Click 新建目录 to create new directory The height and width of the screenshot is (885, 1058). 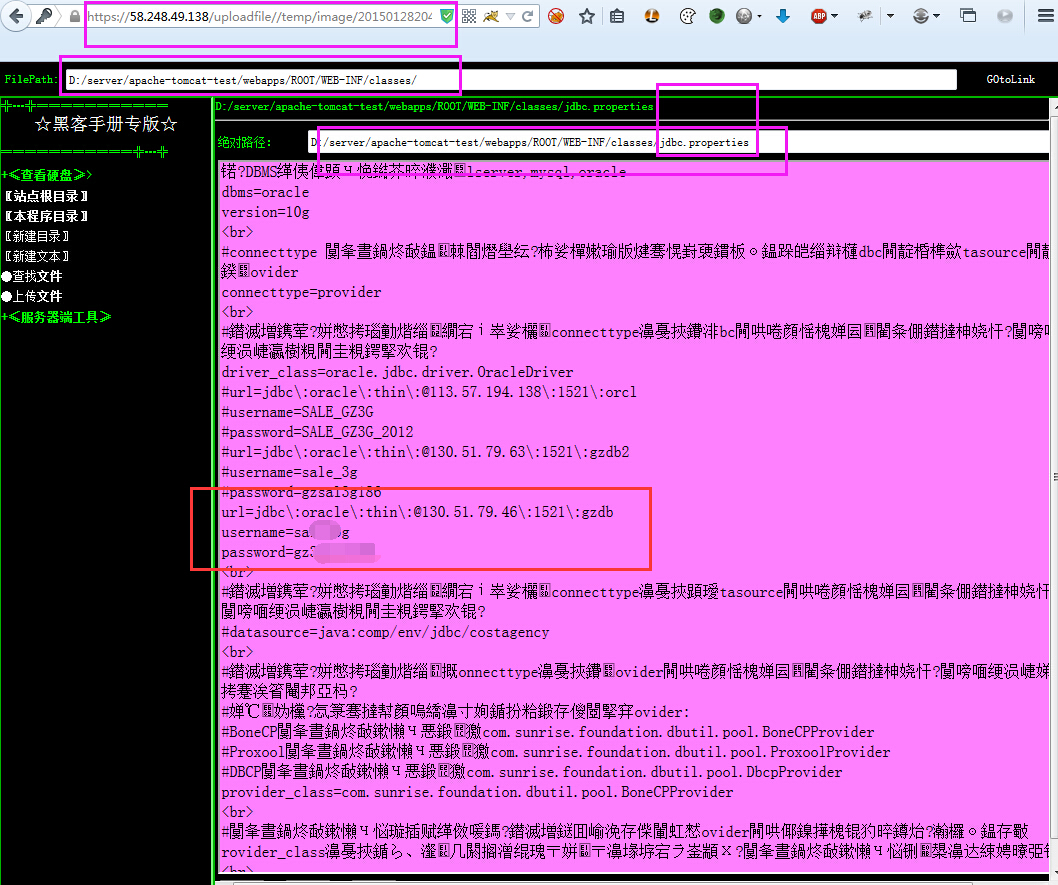pos(37,237)
